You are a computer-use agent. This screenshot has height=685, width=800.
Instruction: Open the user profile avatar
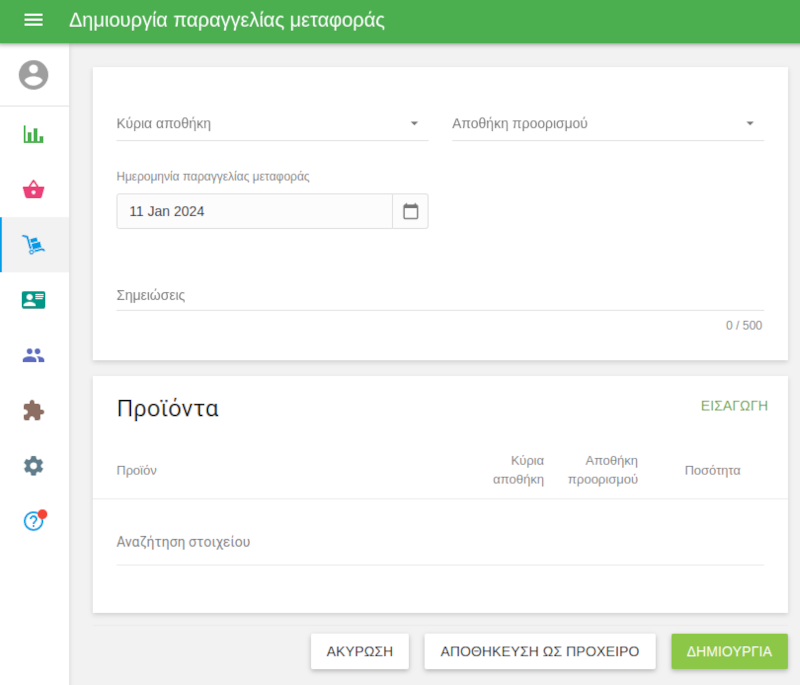pos(34,75)
